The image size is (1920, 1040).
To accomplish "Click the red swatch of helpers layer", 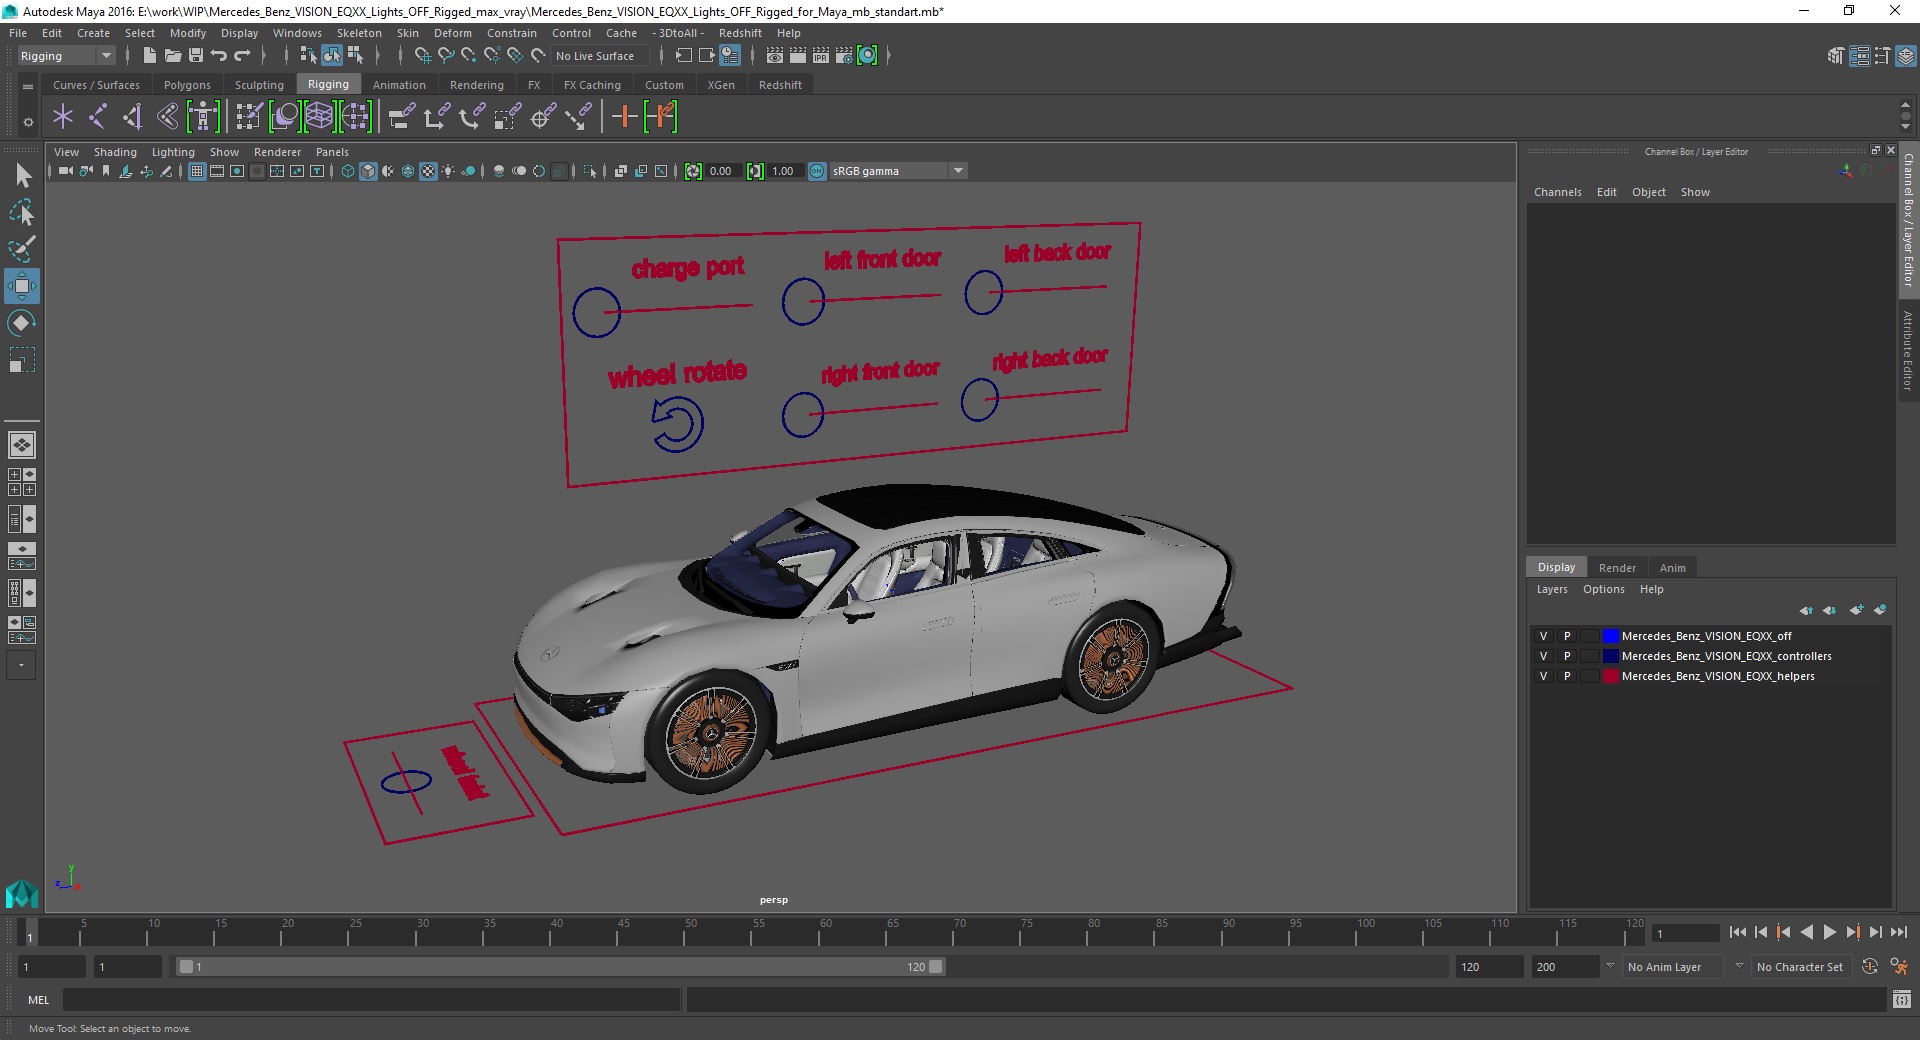I will tap(1611, 676).
